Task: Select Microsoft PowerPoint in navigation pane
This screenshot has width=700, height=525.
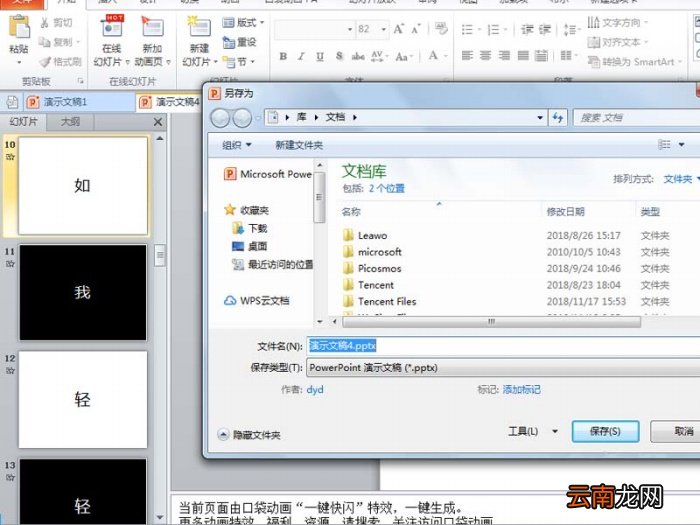Action: coord(268,174)
